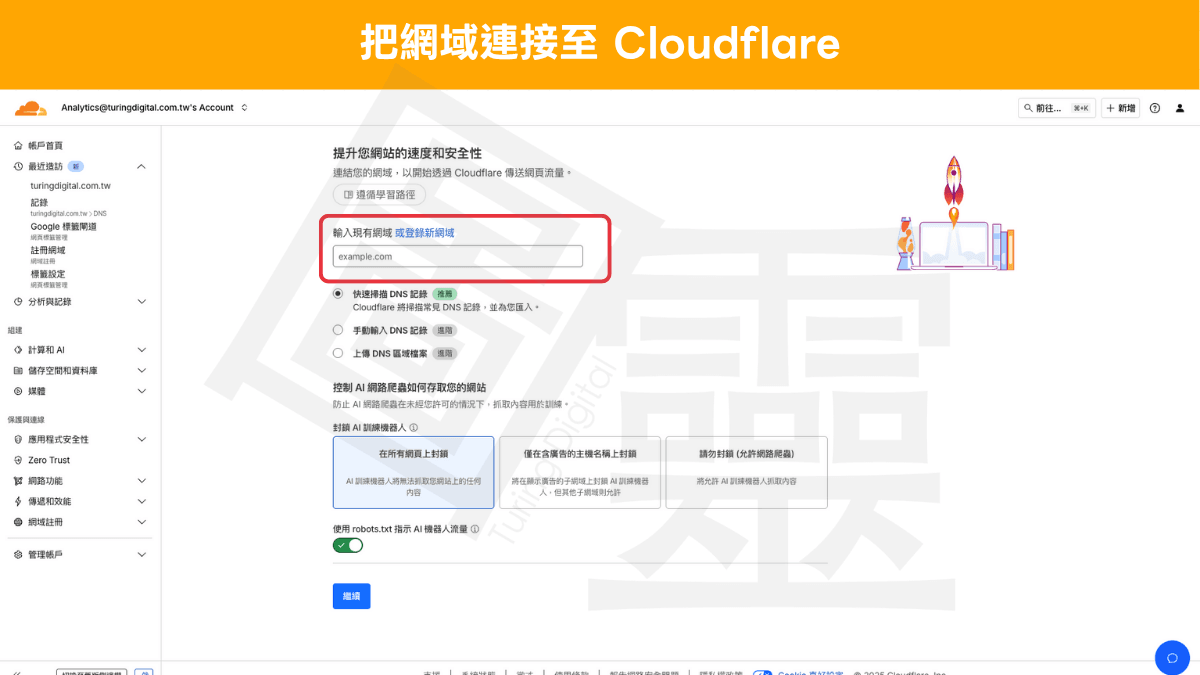Click the help question mark icon
1200x675 pixels.
coord(1153,107)
